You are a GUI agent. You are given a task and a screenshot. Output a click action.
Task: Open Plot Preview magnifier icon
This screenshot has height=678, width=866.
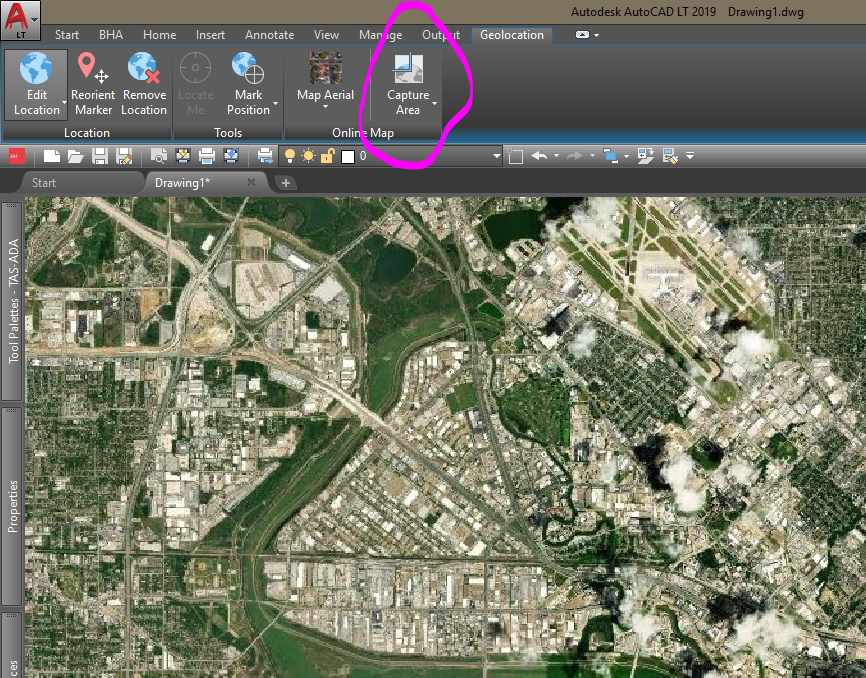tap(159, 156)
